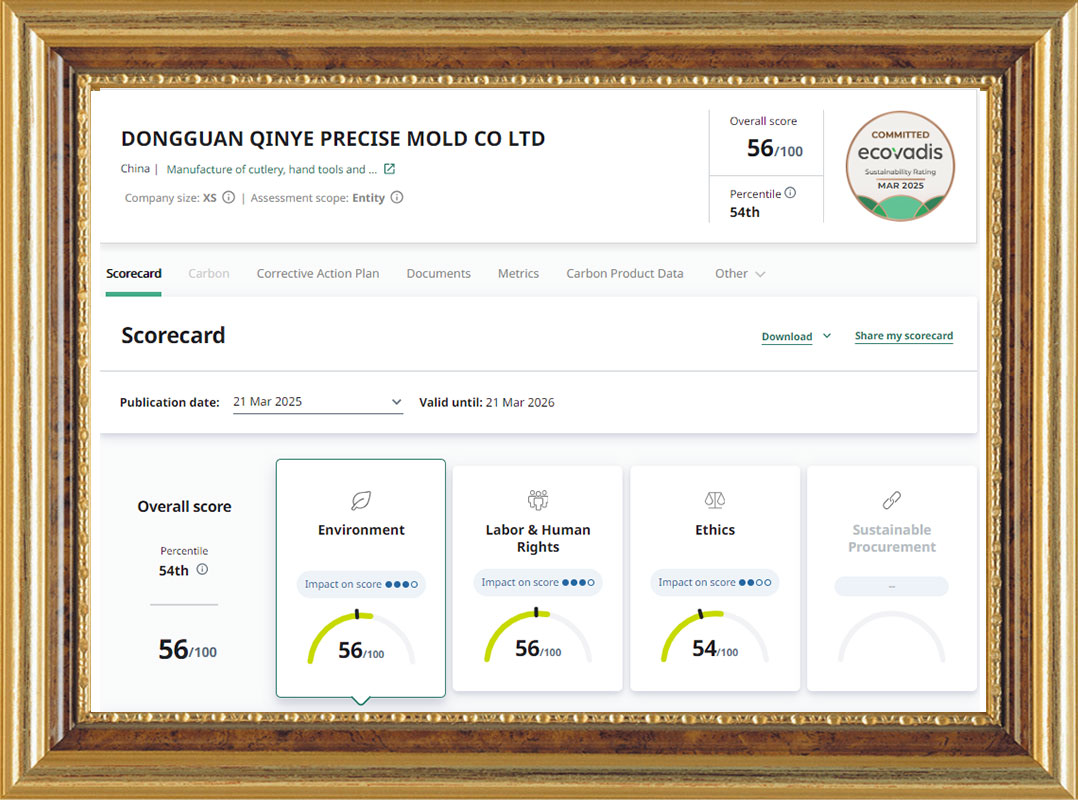Click Impact on score badge on Labor & Human Rights card
Image resolution: width=1078 pixels, height=800 pixels.
point(538,582)
